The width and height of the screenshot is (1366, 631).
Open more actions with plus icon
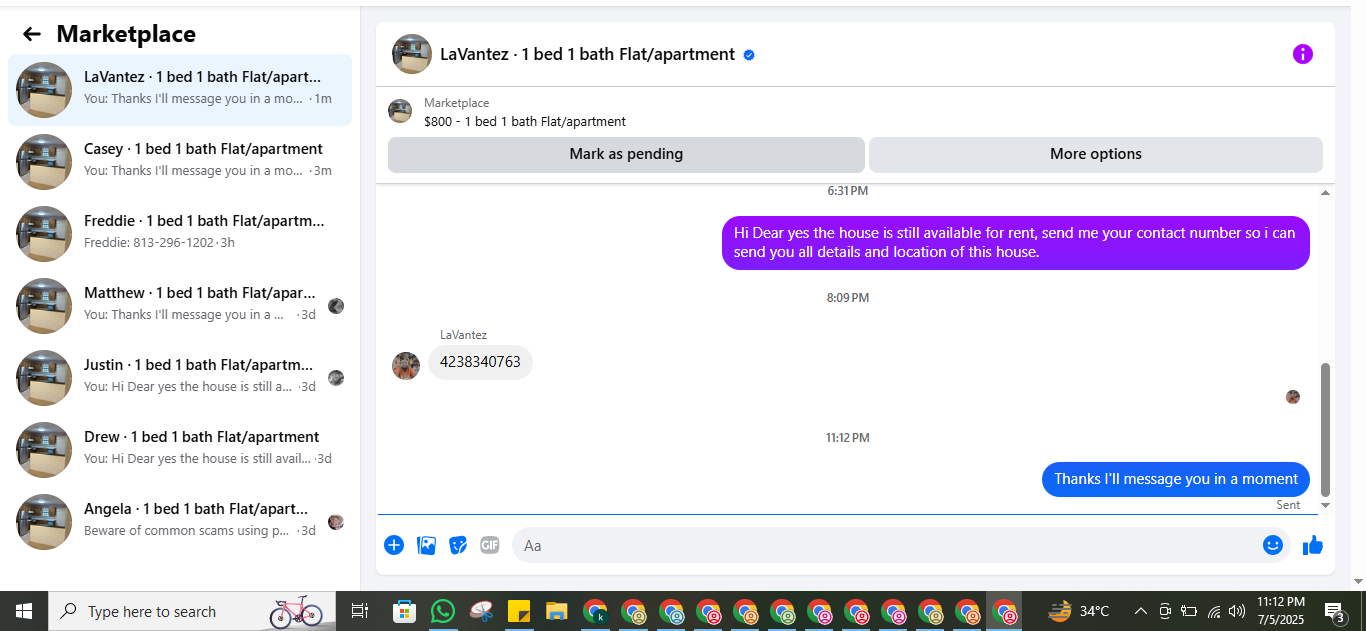coord(394,545)
